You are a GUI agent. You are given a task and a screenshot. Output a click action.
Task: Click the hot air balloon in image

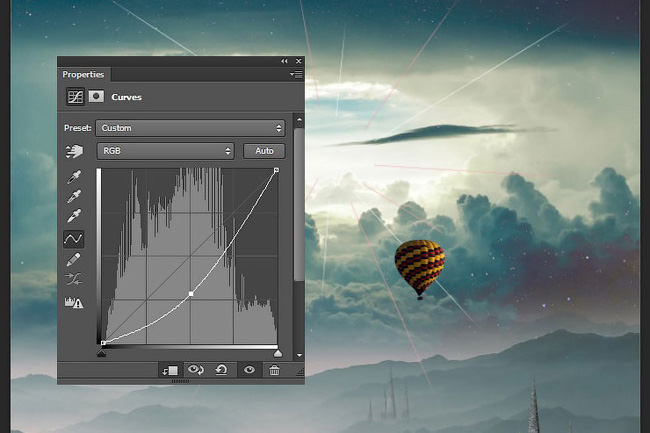[x=420, y=269]
